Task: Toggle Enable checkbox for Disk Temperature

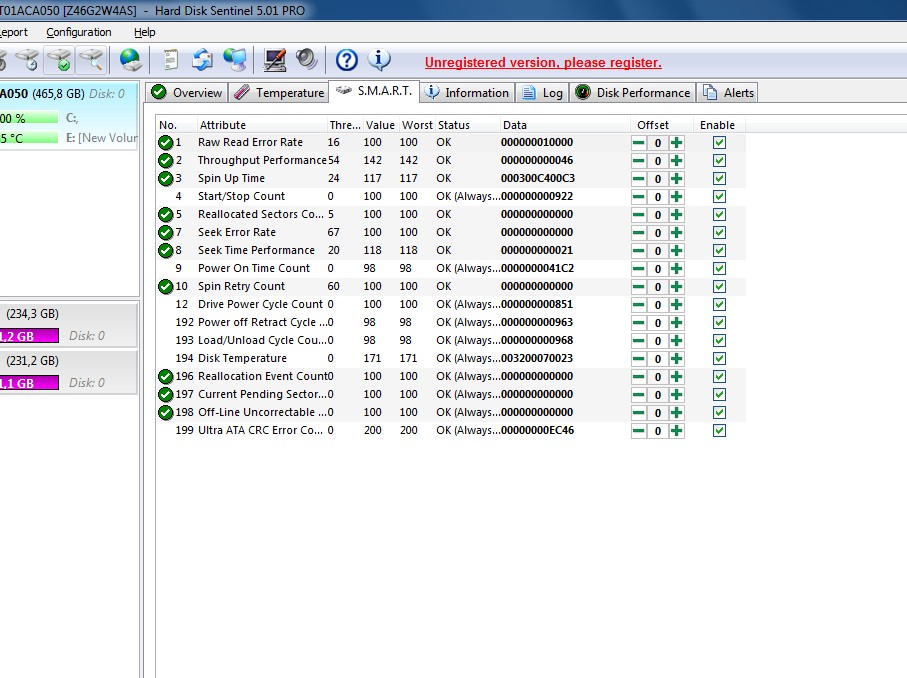Action: (x=719, y=359)
